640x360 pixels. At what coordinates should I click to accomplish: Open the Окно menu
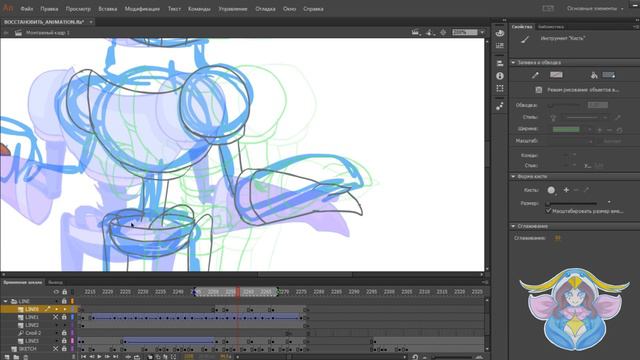pos(289,9)
